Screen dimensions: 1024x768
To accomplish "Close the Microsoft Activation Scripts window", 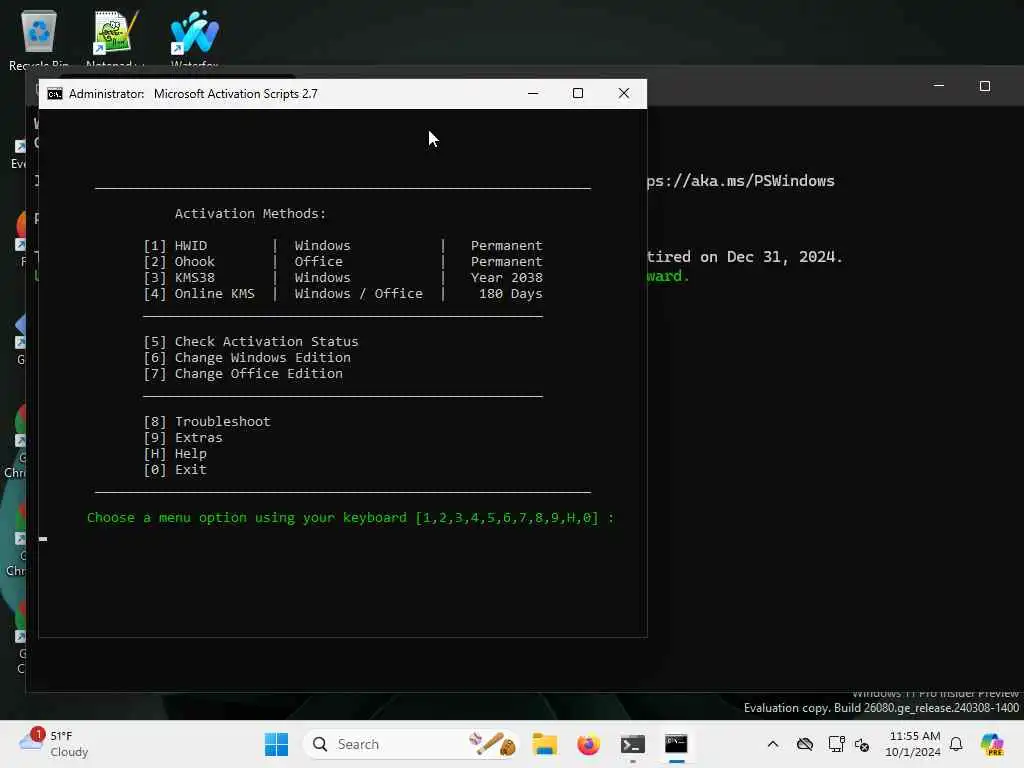I will click(x=624, y=93).
